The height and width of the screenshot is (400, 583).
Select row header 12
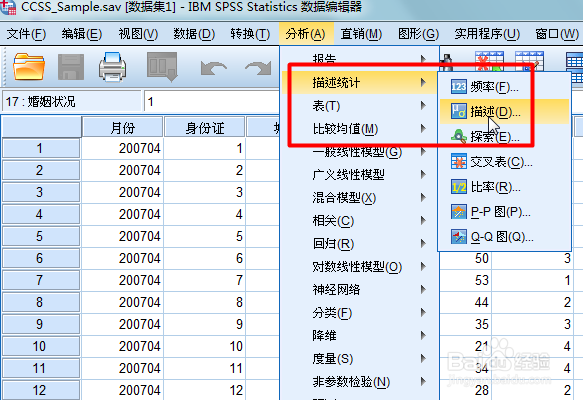pos(41,390)
